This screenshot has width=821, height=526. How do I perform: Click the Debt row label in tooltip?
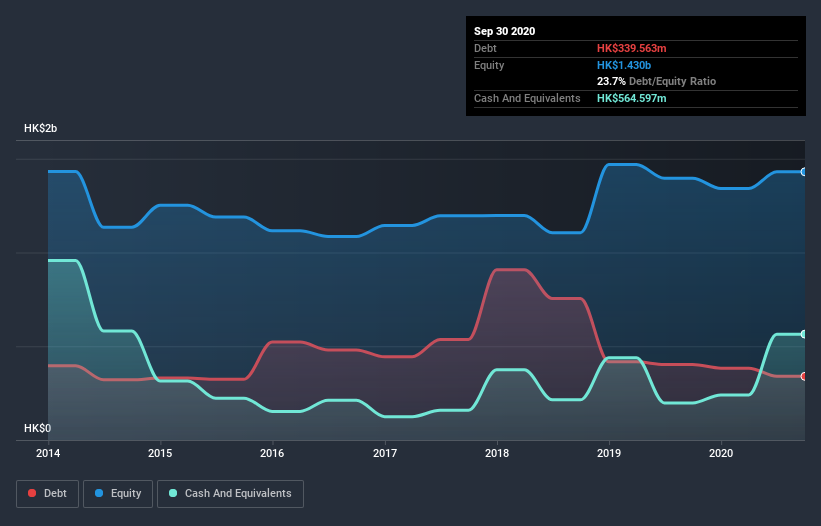tap(485, 48)
